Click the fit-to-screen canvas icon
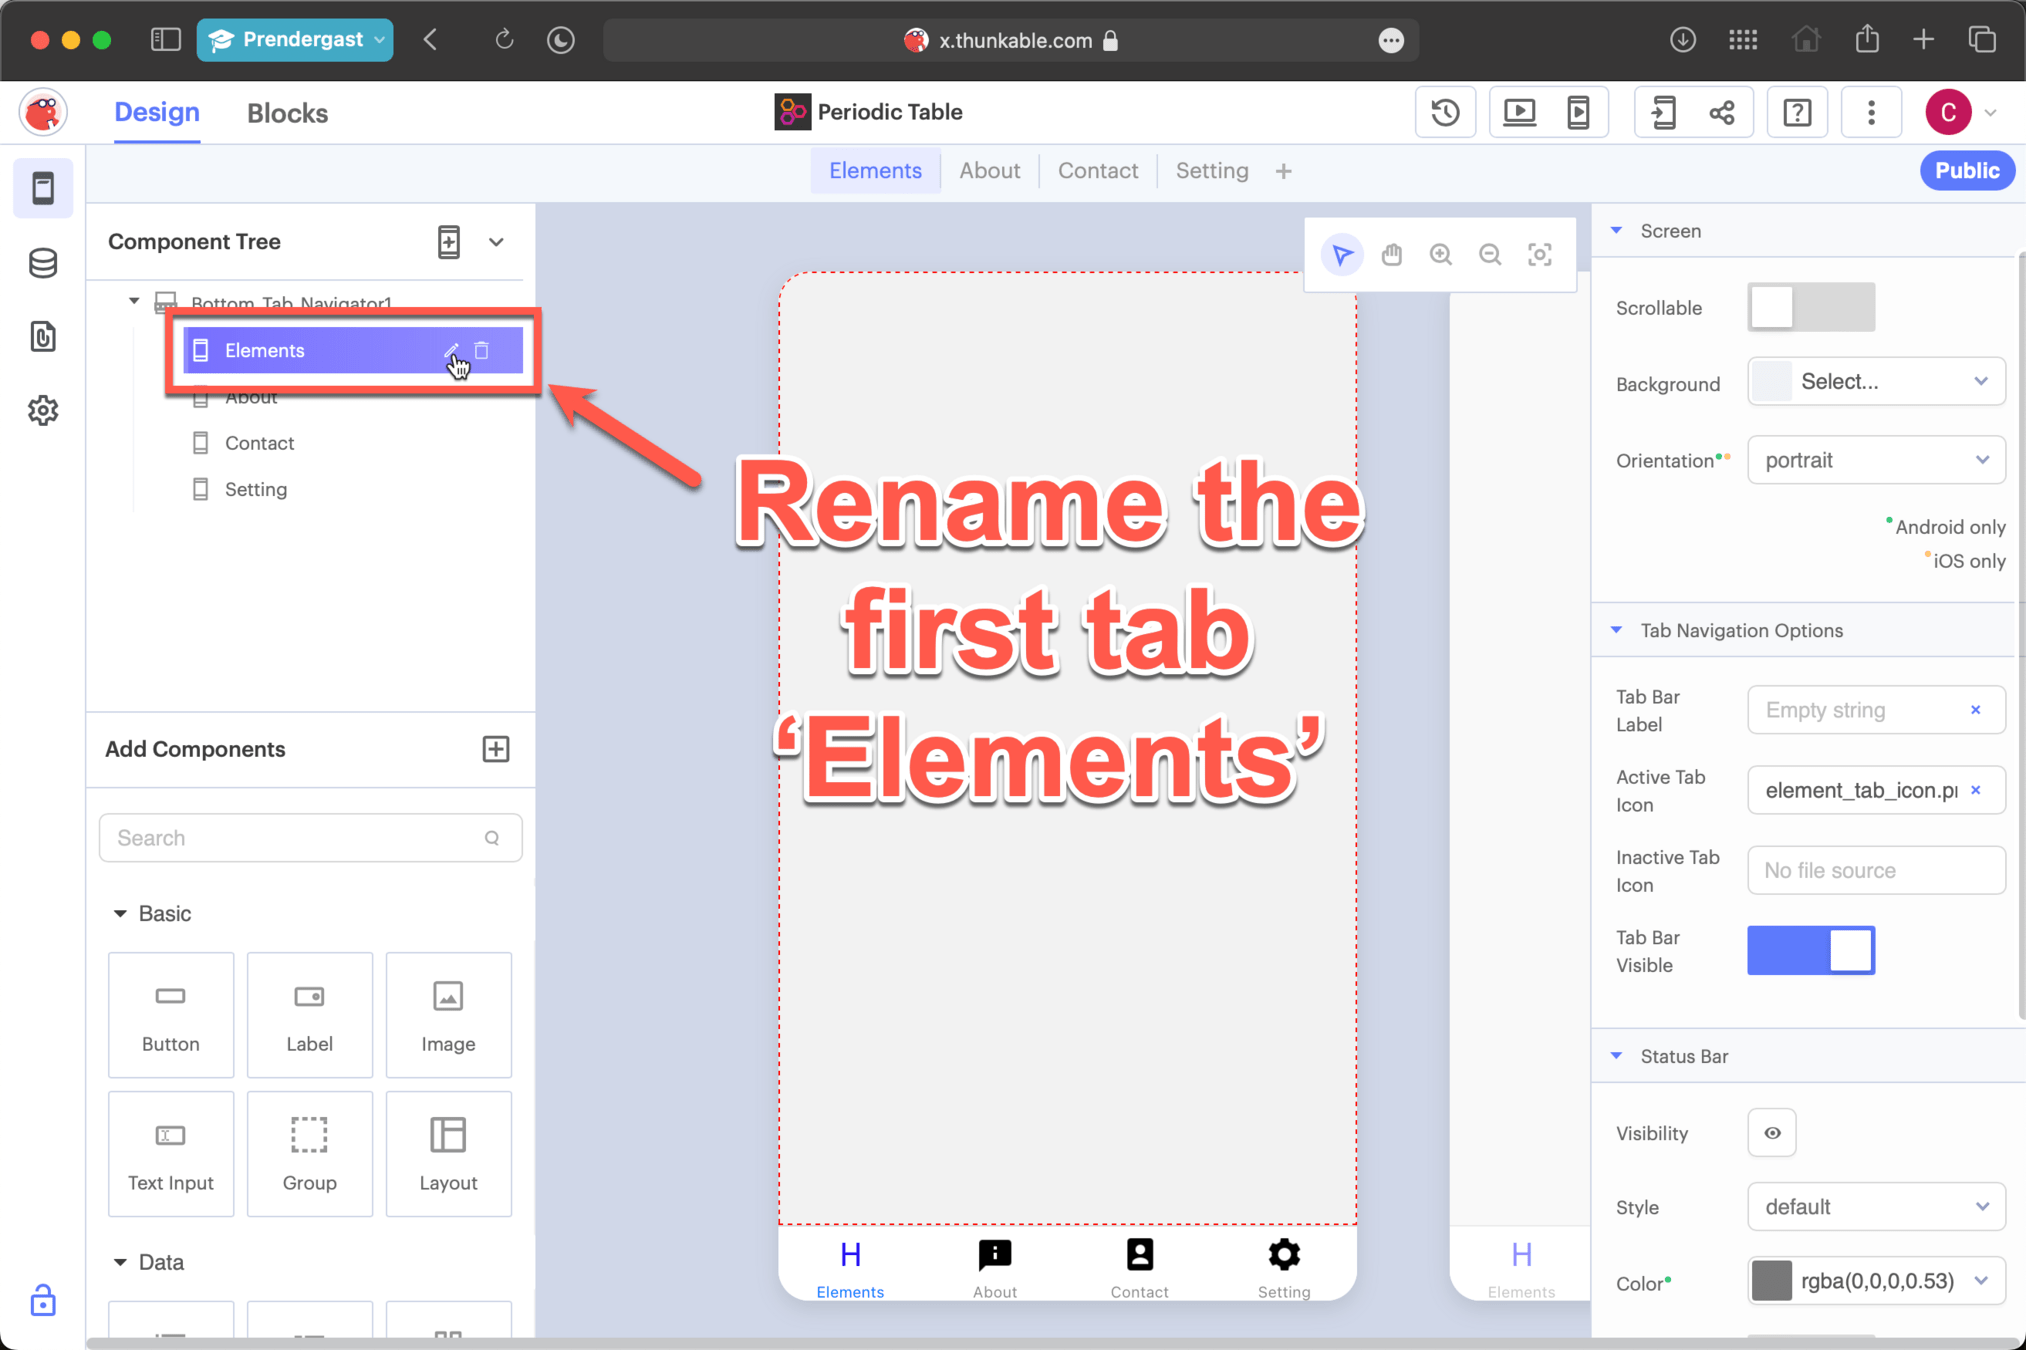Screen dimensions: 2026x1350 point(1540,255)
